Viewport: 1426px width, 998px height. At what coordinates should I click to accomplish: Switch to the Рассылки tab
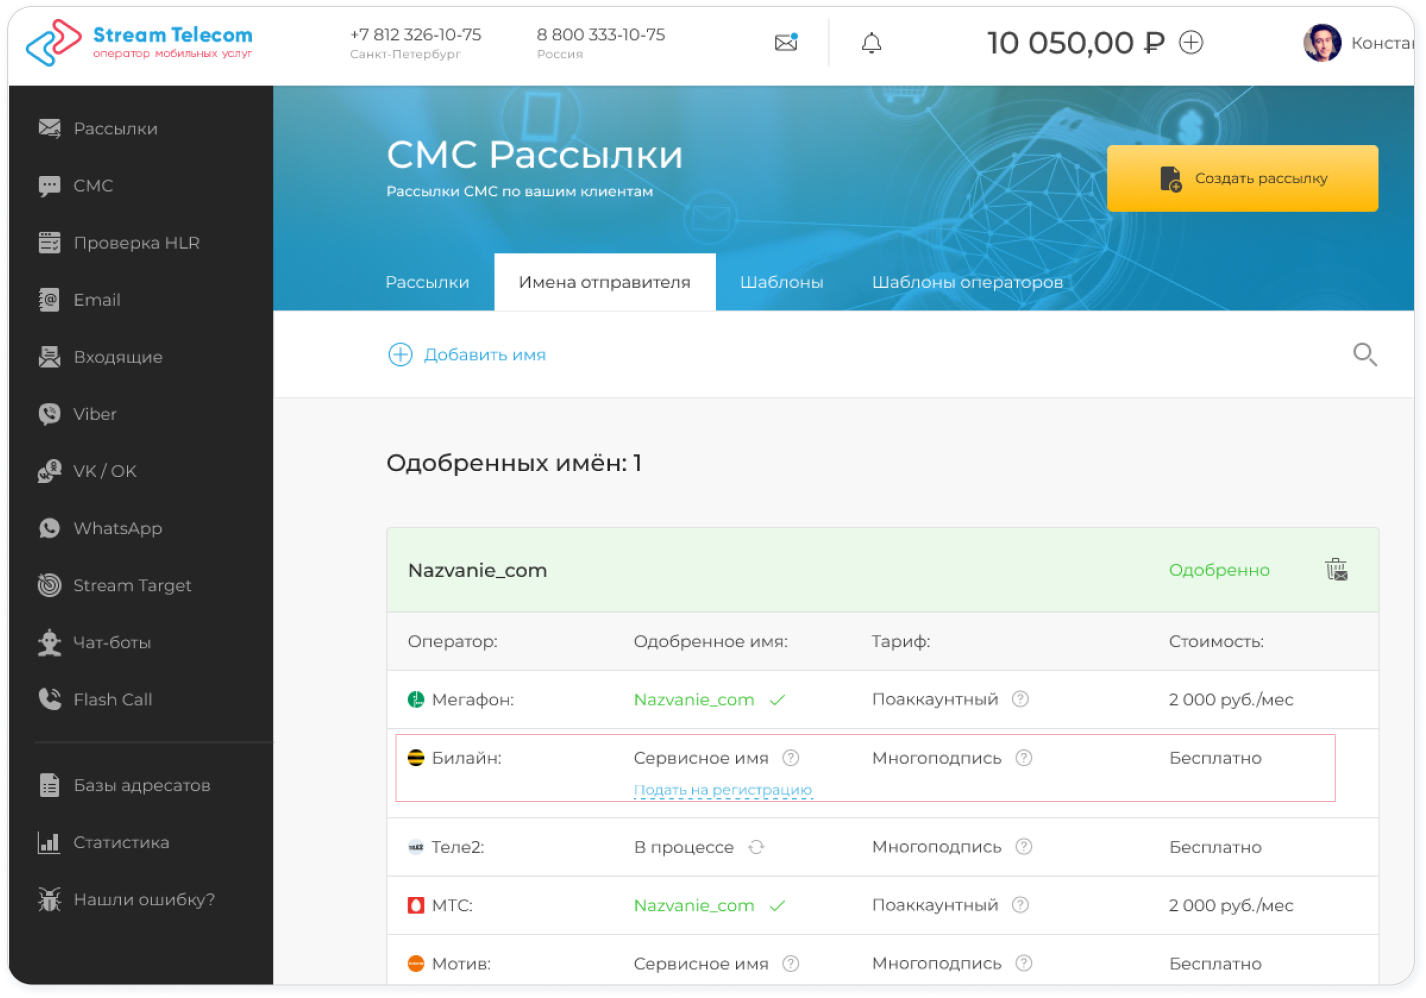[x=428, y=282]
